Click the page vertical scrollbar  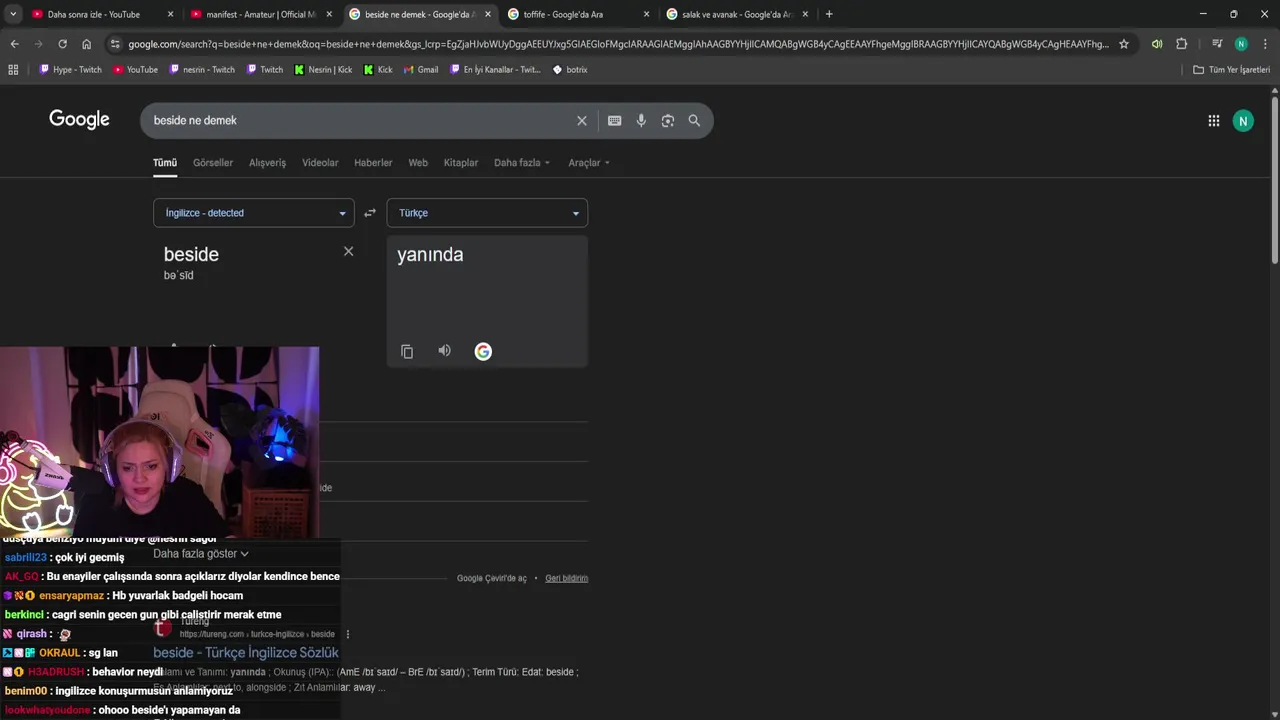(1274, 180)
